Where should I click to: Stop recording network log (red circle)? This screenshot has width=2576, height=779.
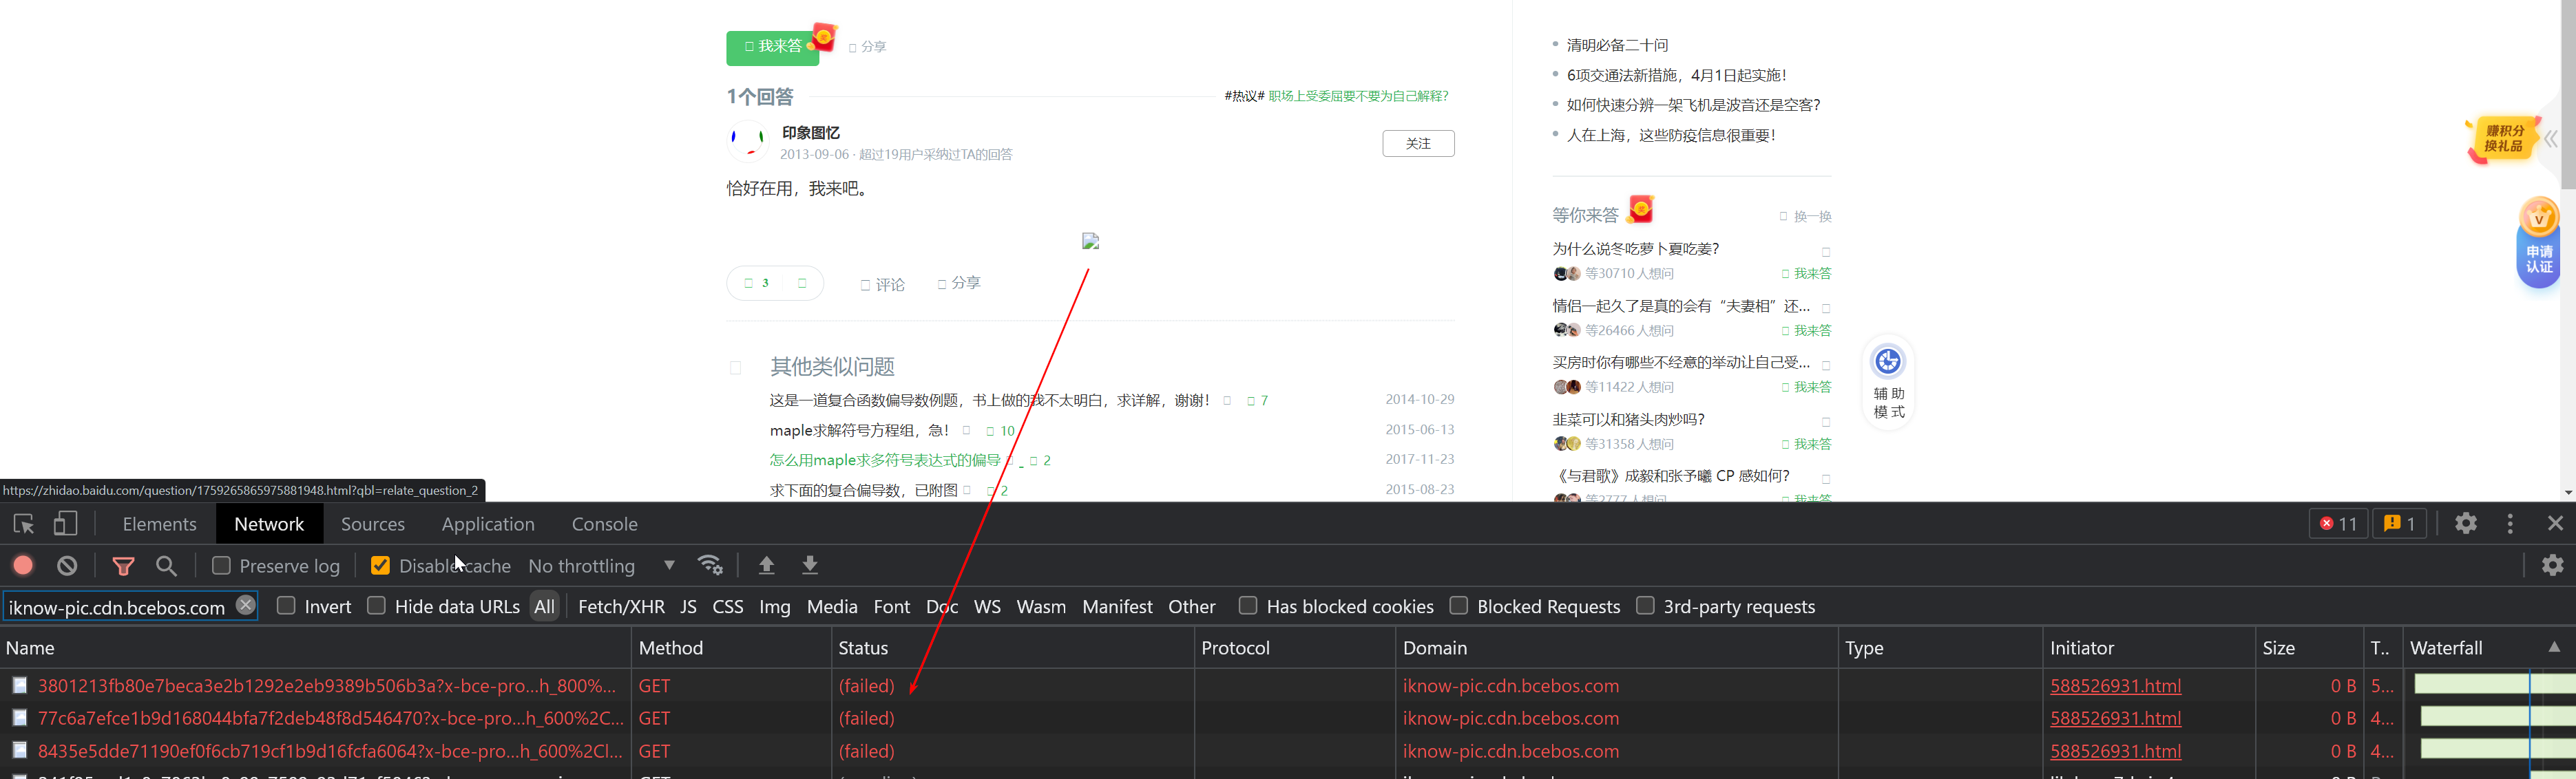point(22,566)
